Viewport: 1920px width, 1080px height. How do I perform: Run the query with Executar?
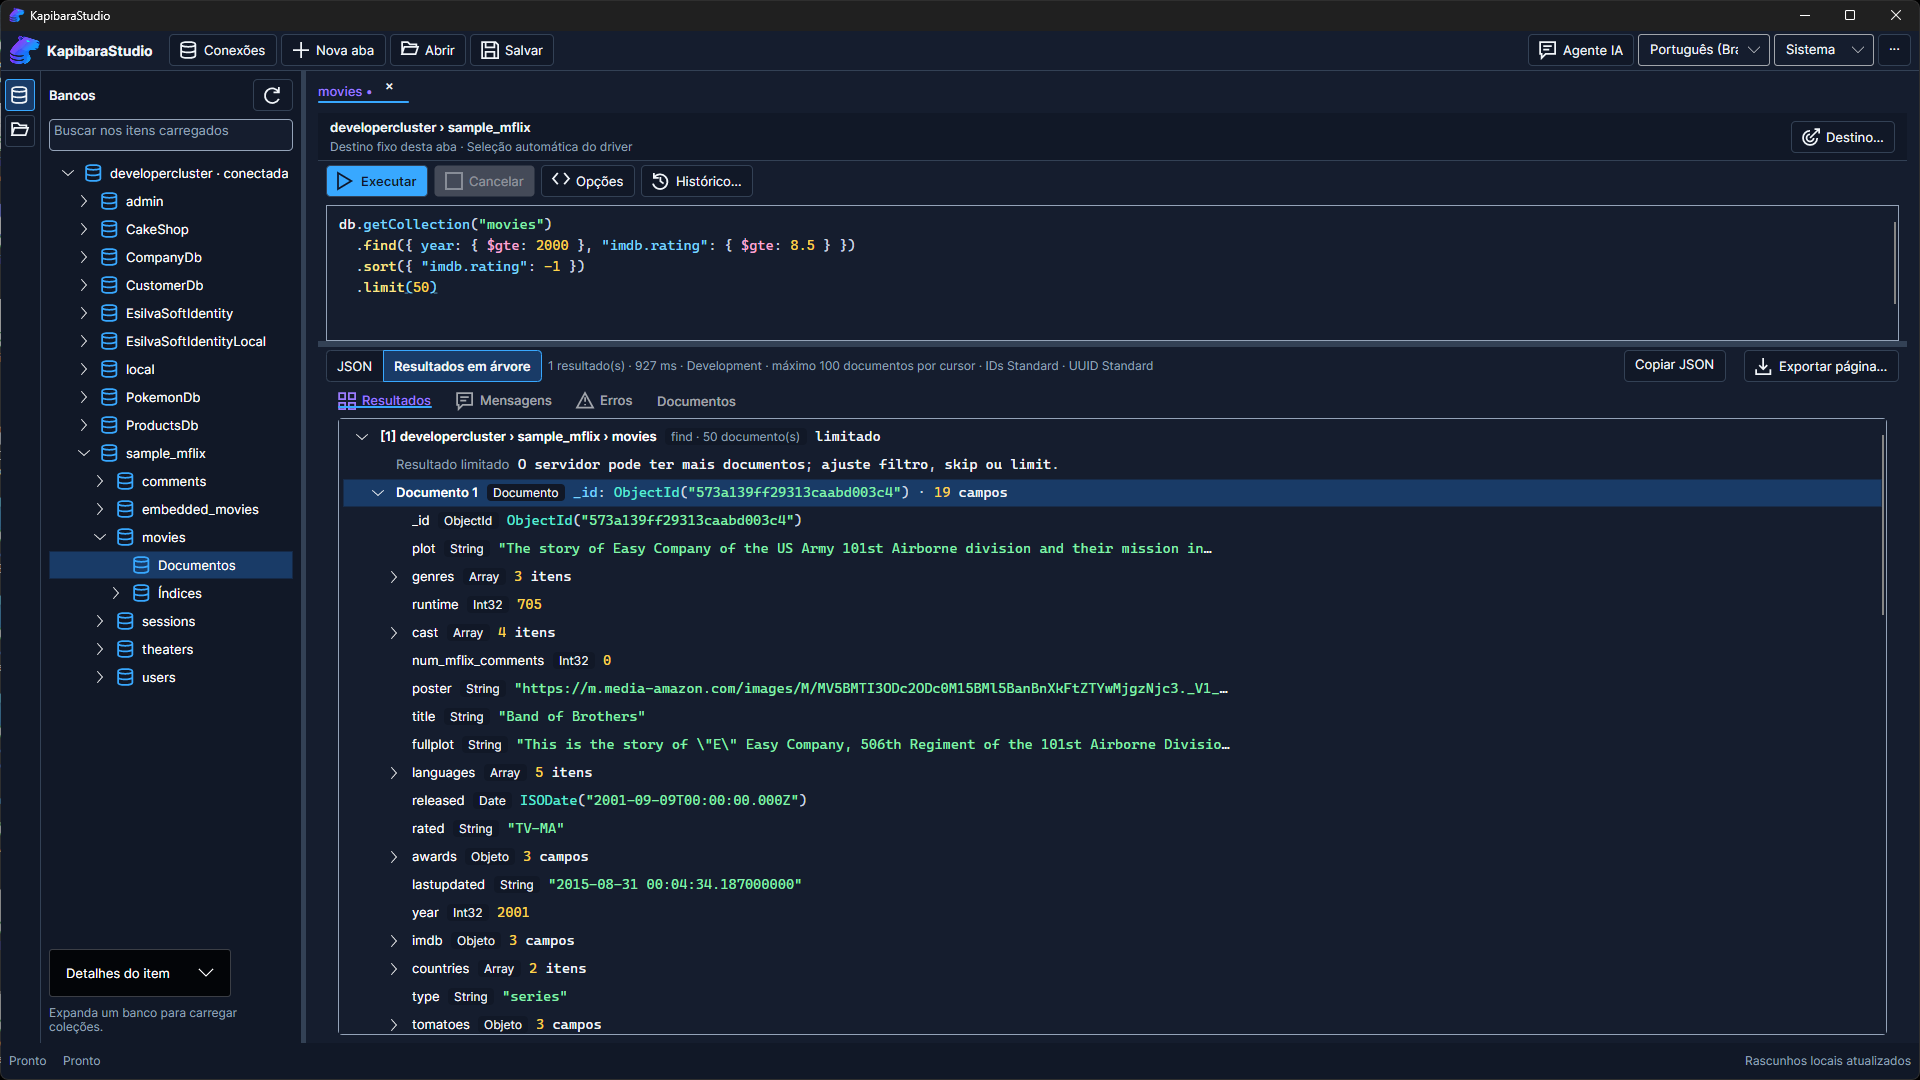(x=377, y=181)
